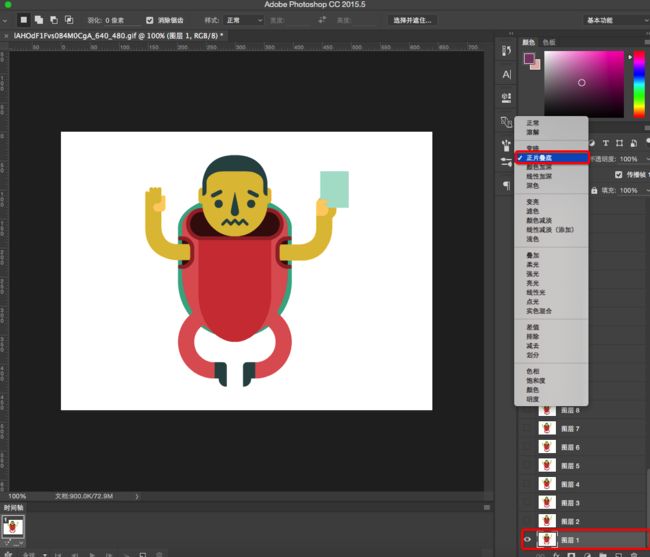
Task: Open the timeline looping options dropdown
Action: [34, 555]
